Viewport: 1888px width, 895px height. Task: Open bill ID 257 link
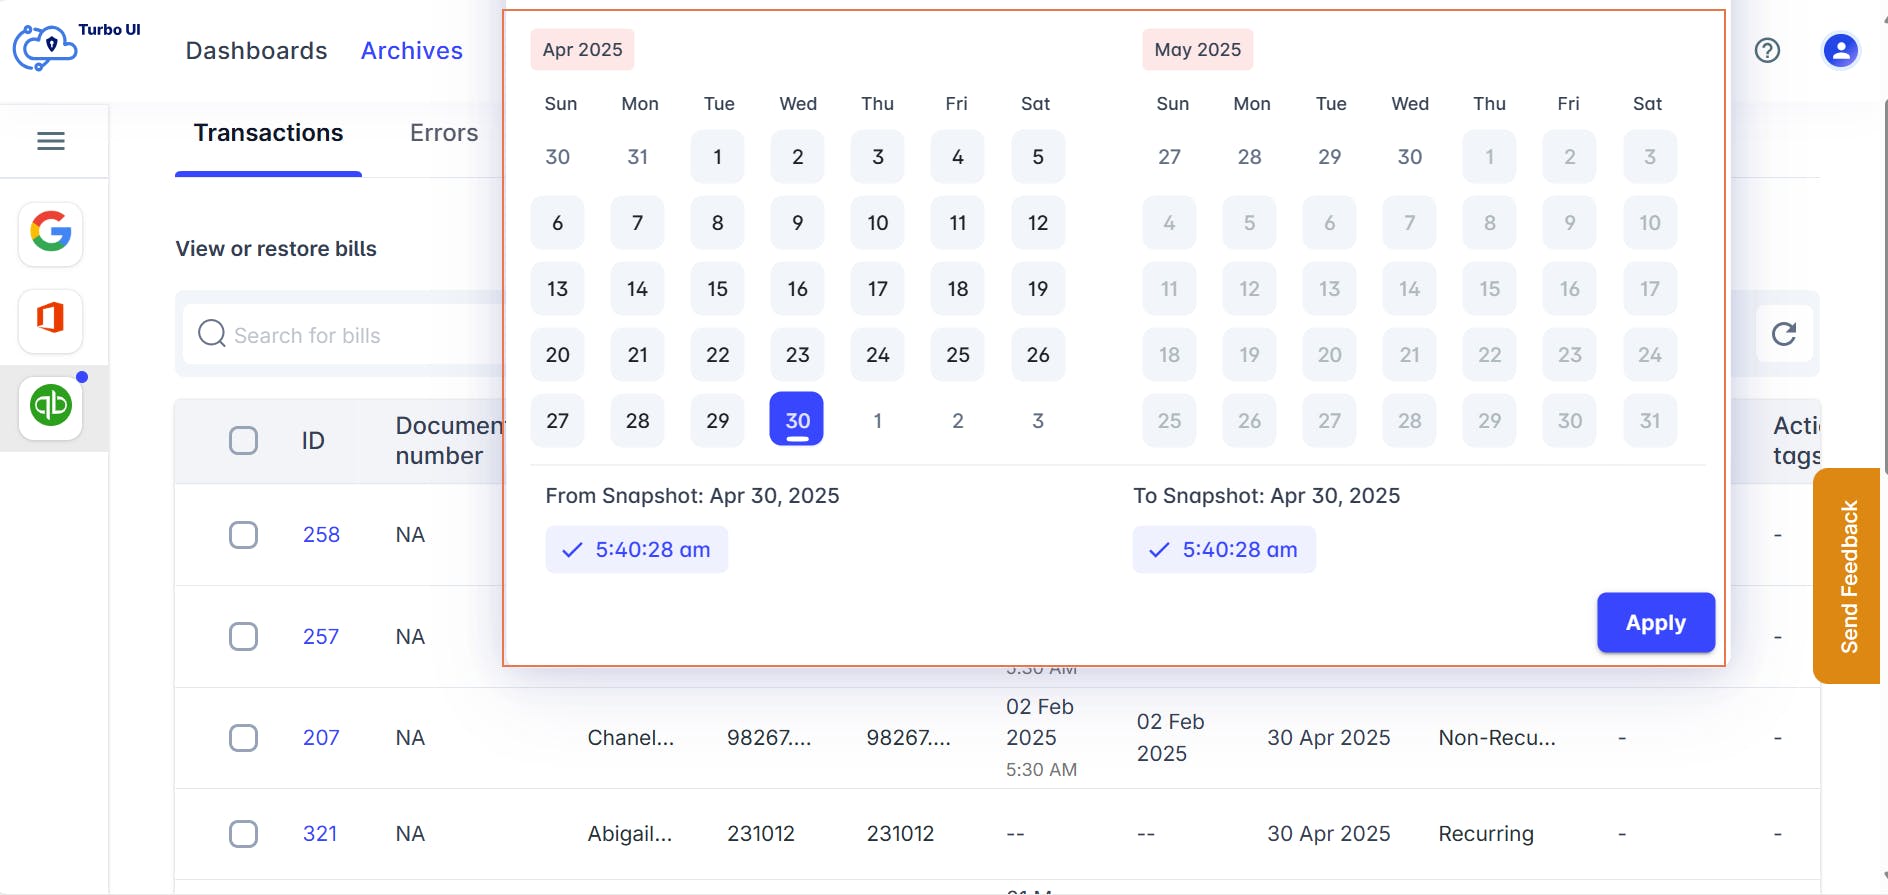(321, 637)
